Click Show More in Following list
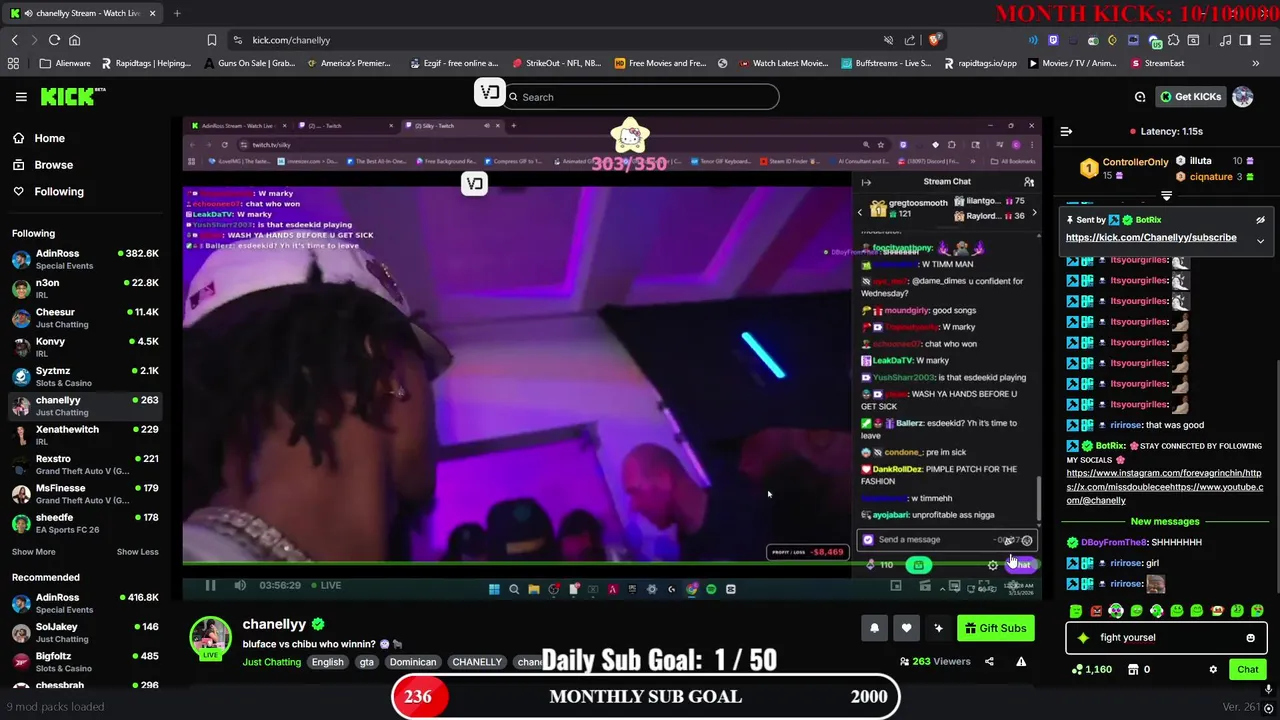This screenshot has height=720, width=1280. click(x=33, y=552)
